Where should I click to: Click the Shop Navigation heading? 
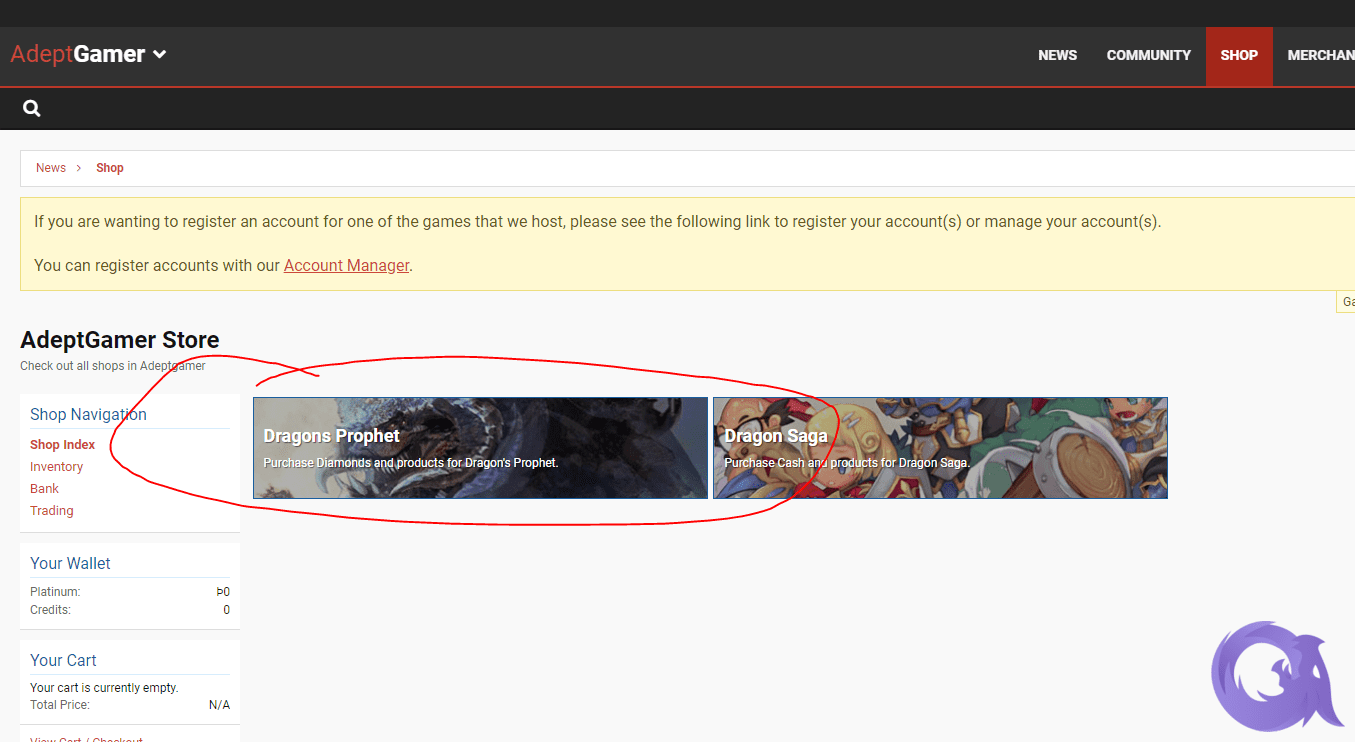(x=88, y=414)
